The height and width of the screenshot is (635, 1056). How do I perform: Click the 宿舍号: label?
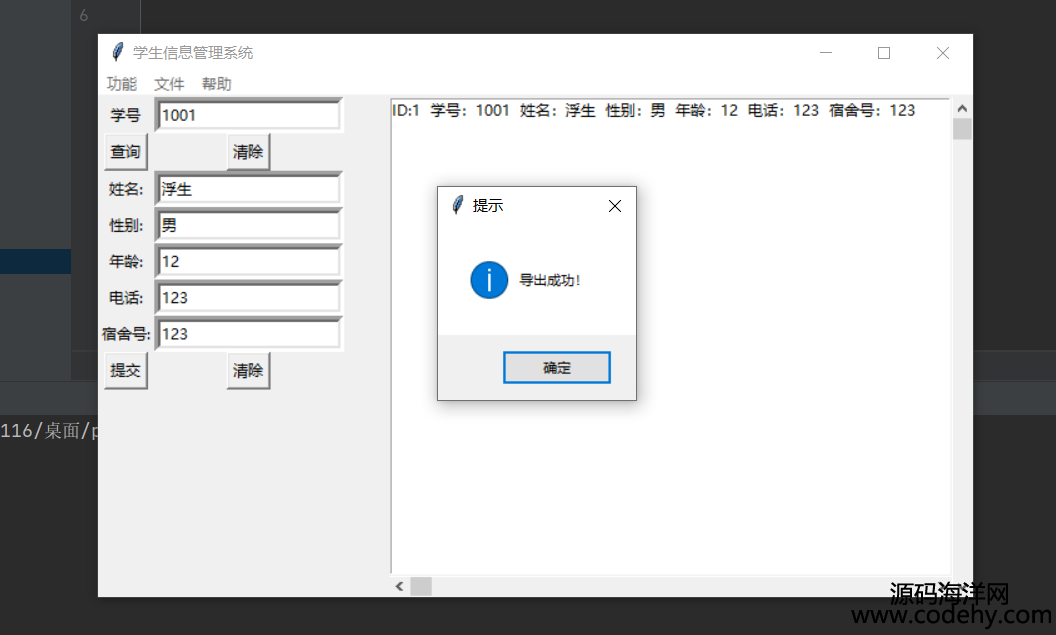[127, 334]
